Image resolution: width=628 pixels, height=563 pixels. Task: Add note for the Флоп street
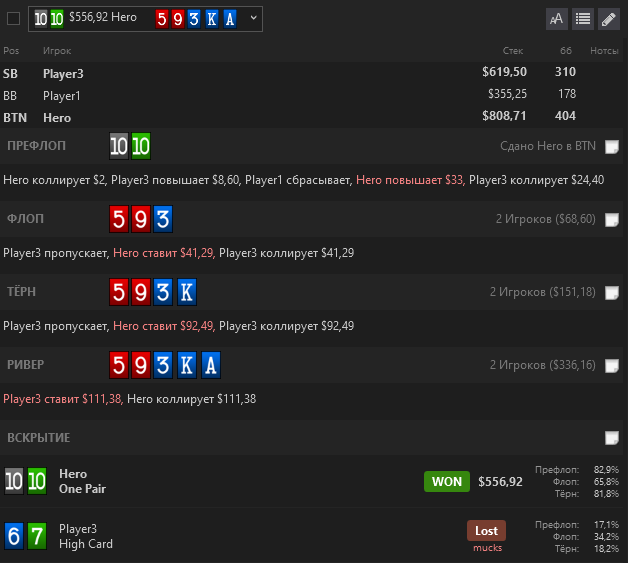pos(612,220)
